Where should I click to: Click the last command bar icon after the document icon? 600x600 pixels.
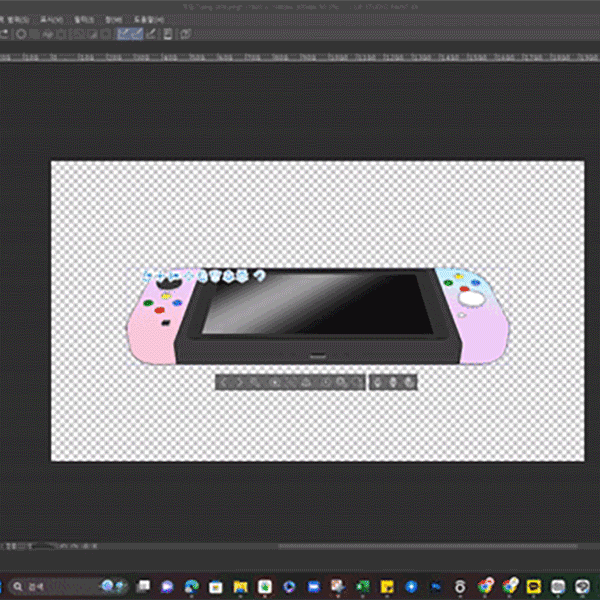click(186, 34)
